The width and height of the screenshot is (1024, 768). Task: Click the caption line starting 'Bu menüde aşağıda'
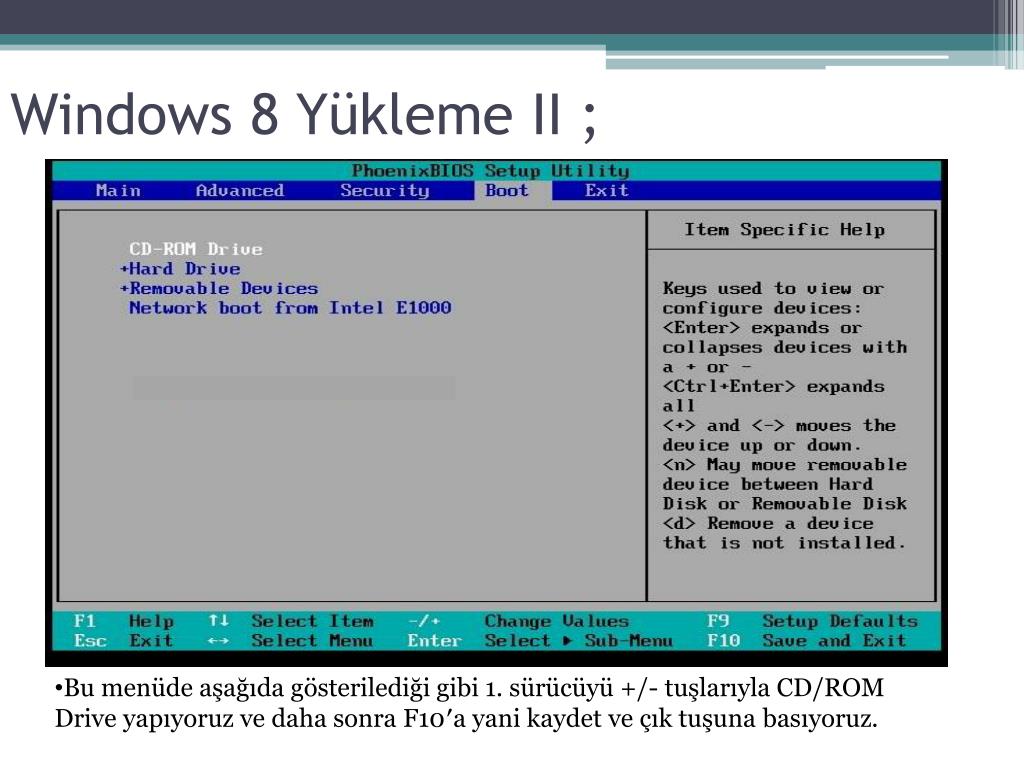pos(470,688)
